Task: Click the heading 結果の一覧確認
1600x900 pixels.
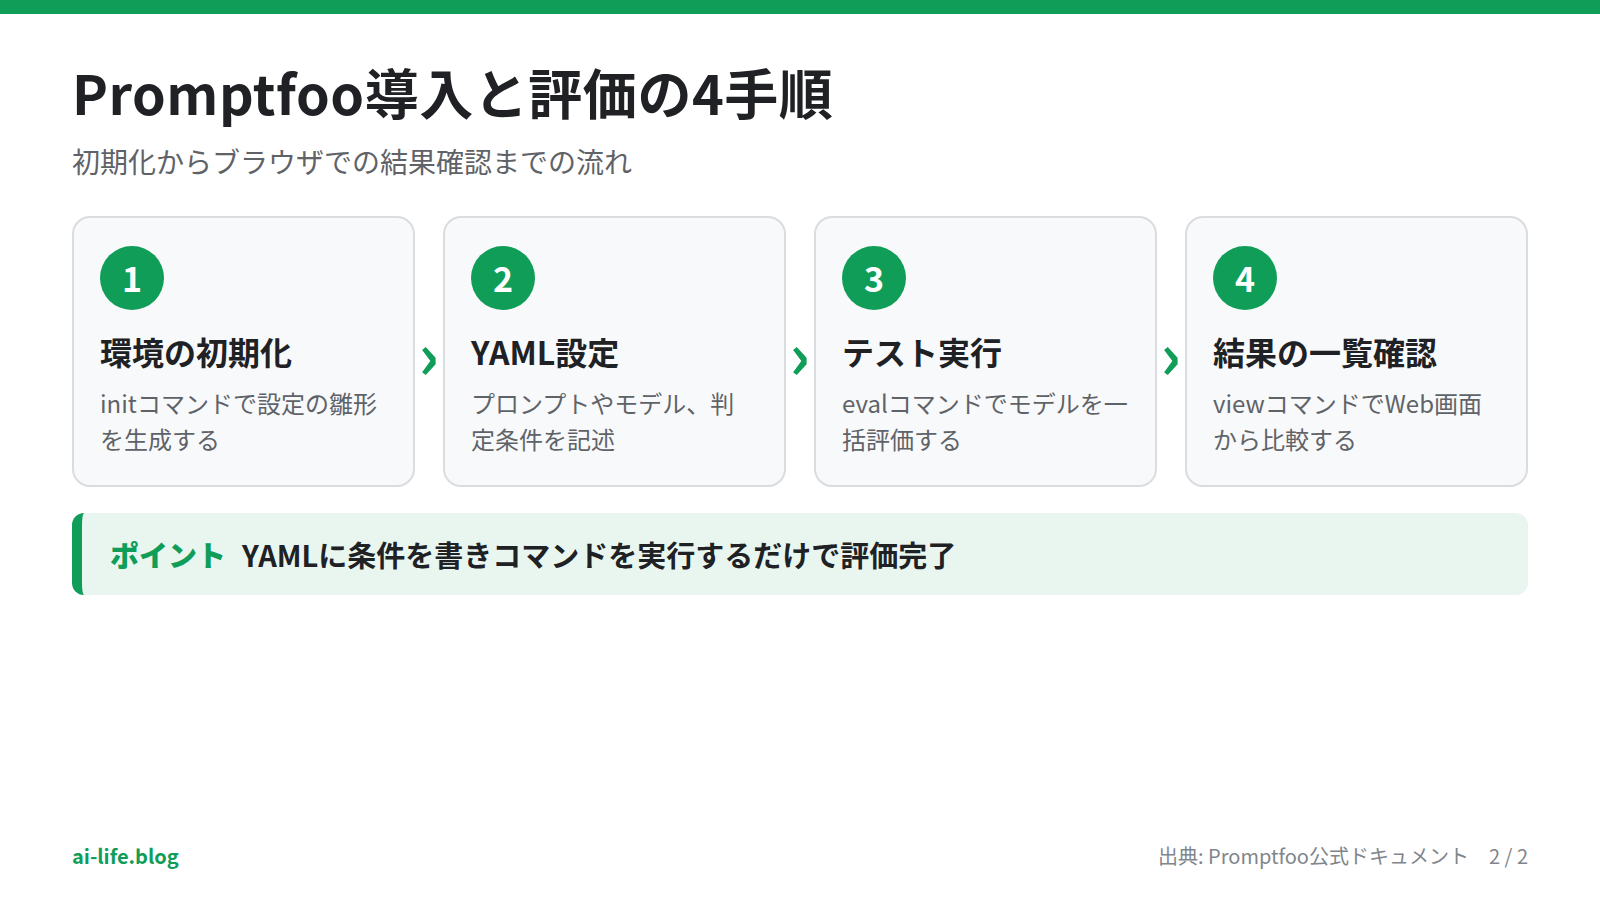Action: pos(1325,354)
